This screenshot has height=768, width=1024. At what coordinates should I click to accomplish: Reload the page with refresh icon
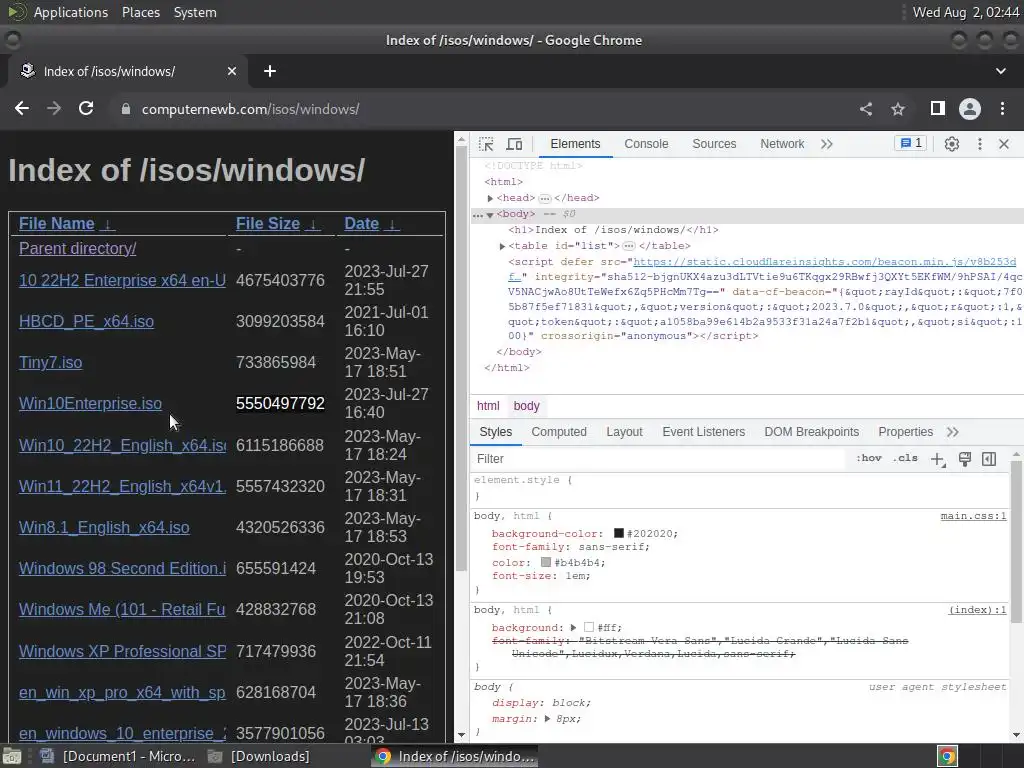[x=86, y=108]
